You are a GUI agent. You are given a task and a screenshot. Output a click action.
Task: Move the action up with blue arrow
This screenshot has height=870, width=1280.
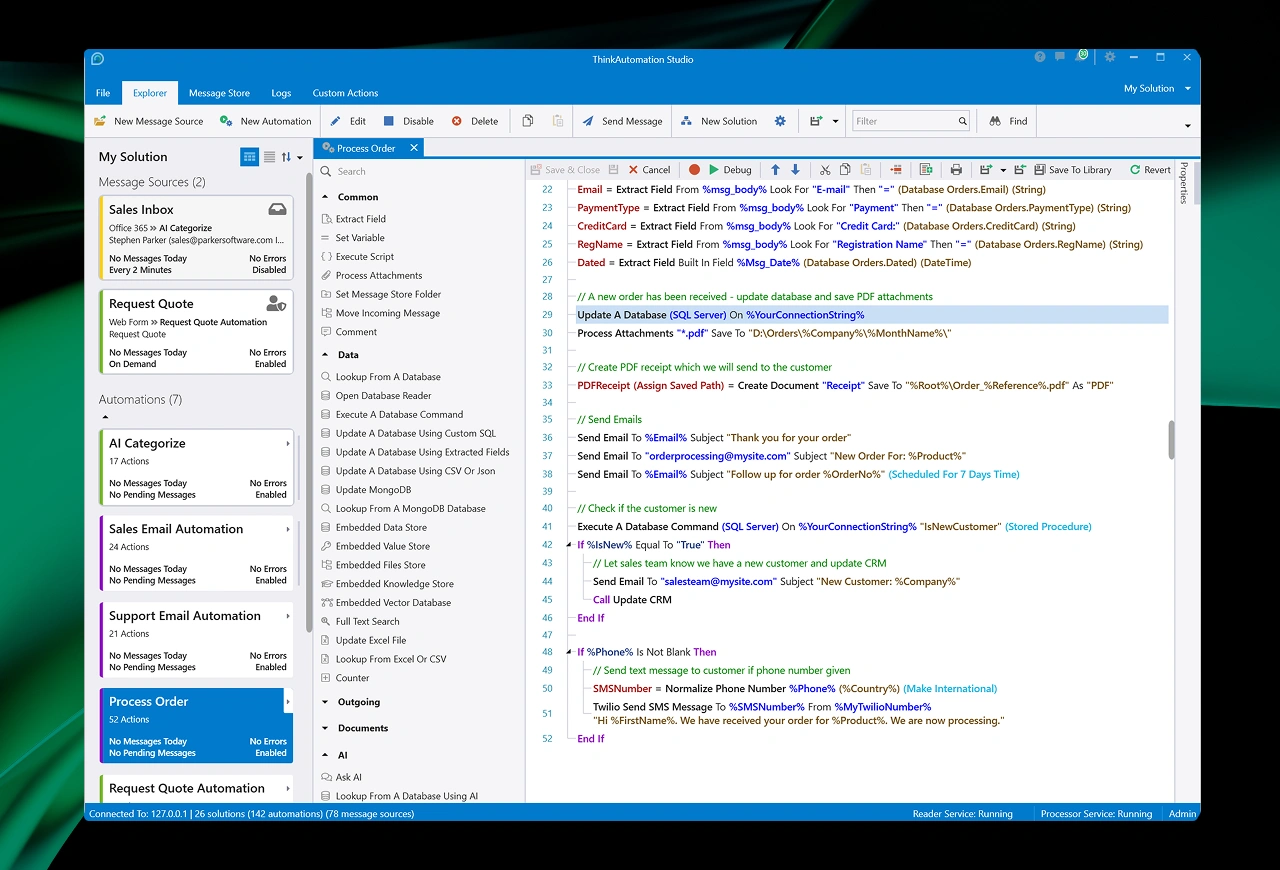click(775, 170)
